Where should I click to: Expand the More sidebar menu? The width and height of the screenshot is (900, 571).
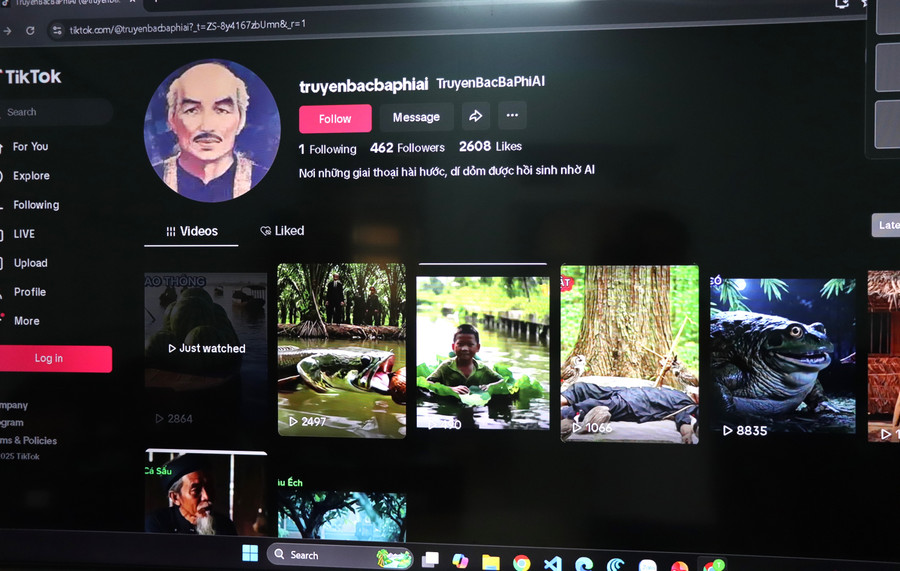coord(26,321)
